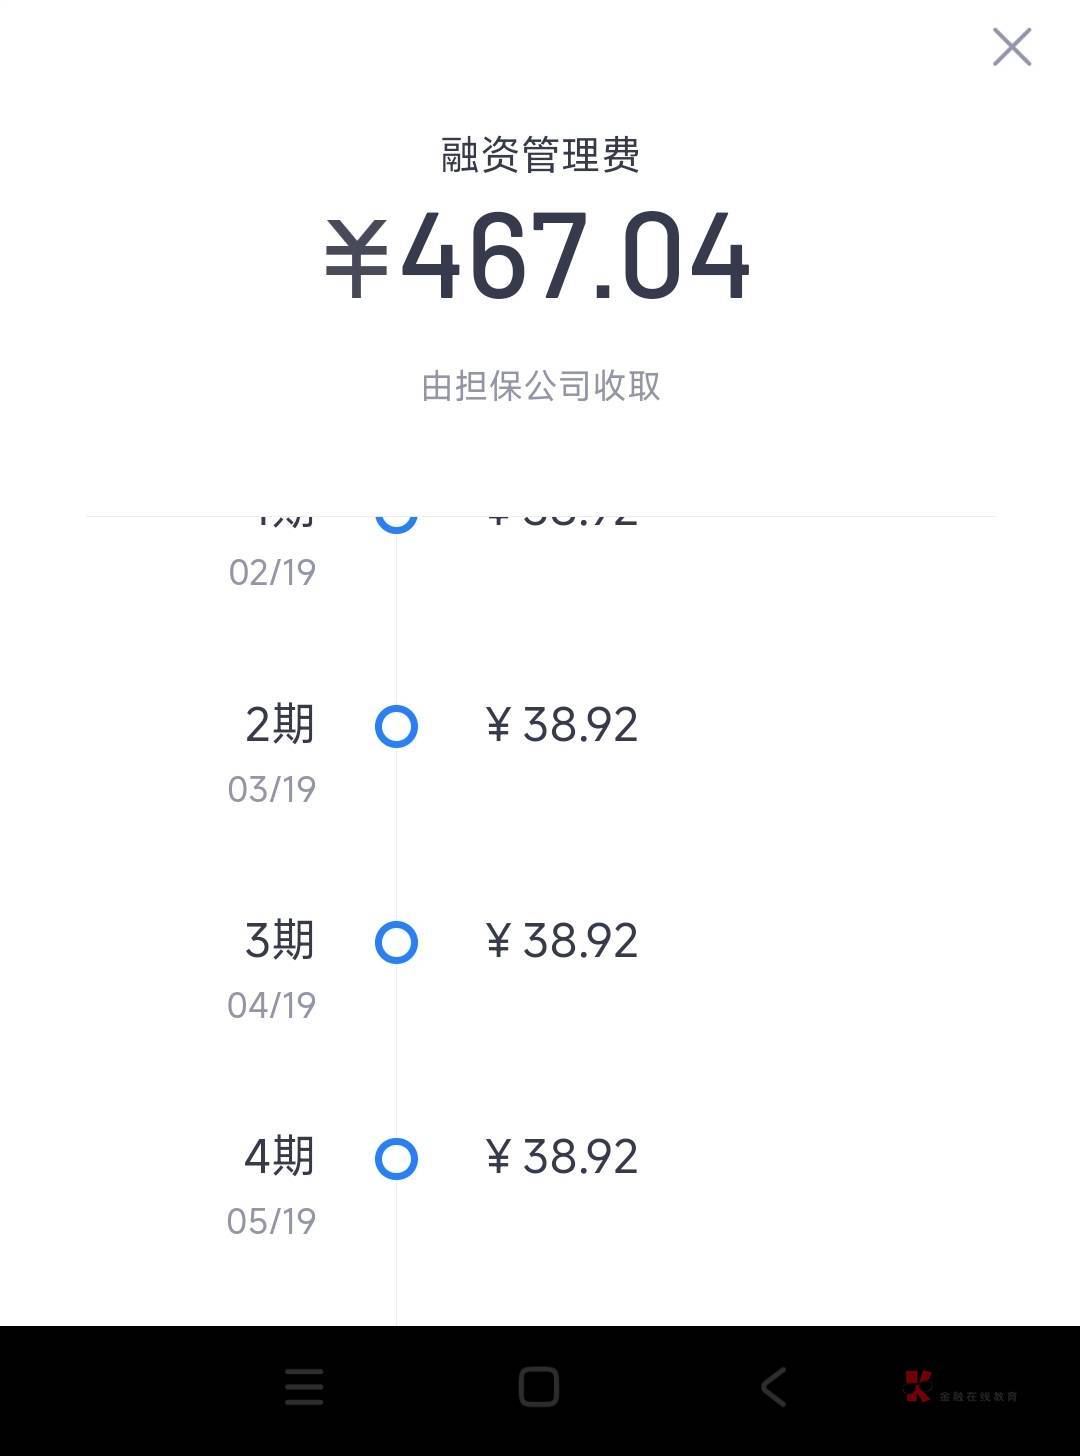Select the 3期 blue circle marker

pyautogui.click(x=396, y=942)
